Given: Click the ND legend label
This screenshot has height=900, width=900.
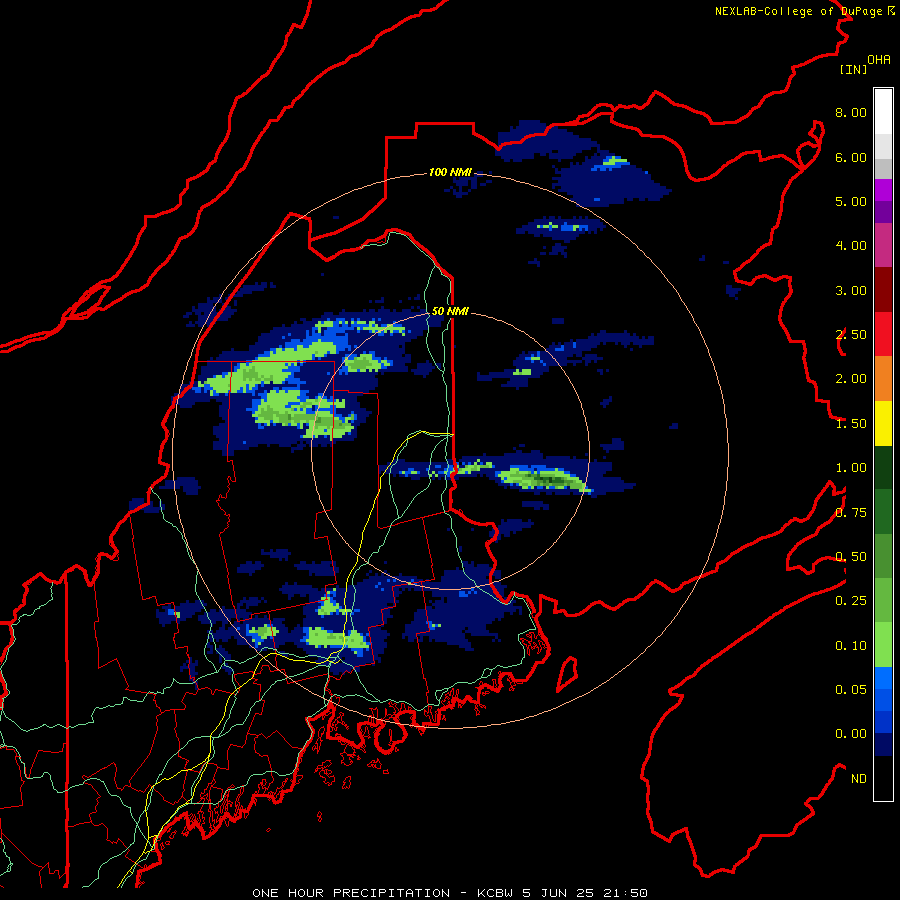Looking at the screenshot, I should [859, 779].
